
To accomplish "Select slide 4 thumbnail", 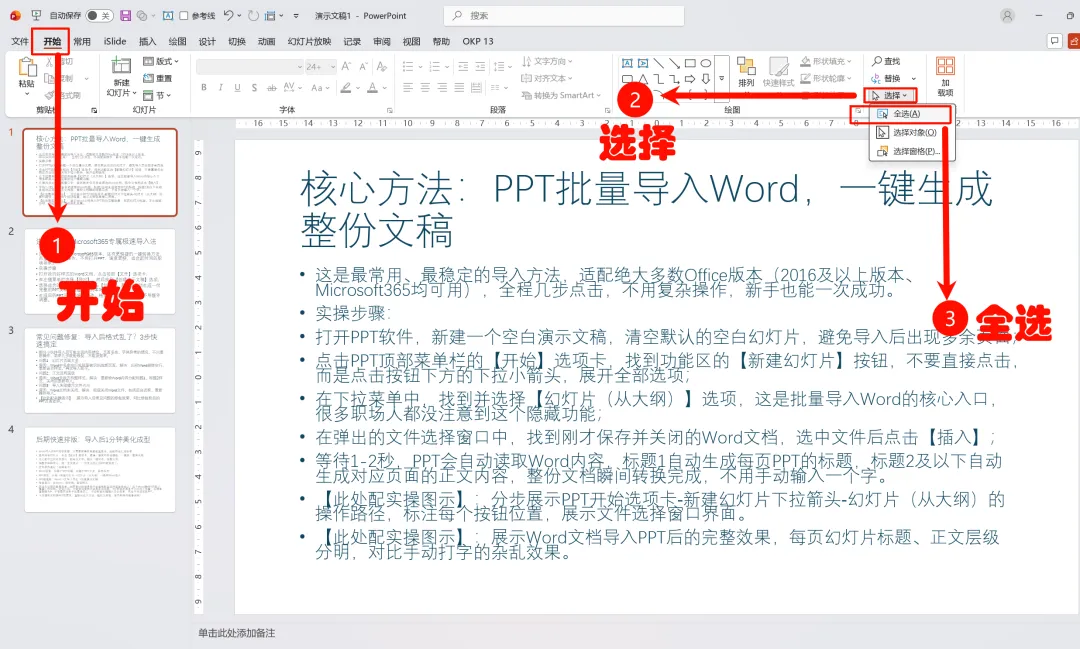I will pyautogui.click(x=100, y=470).
